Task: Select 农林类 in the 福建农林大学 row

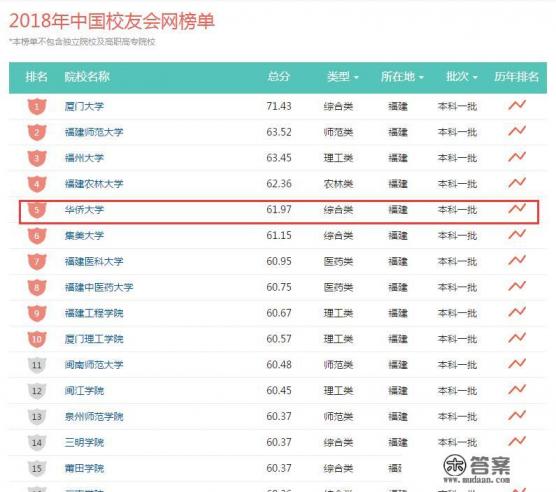Action: 338,184
